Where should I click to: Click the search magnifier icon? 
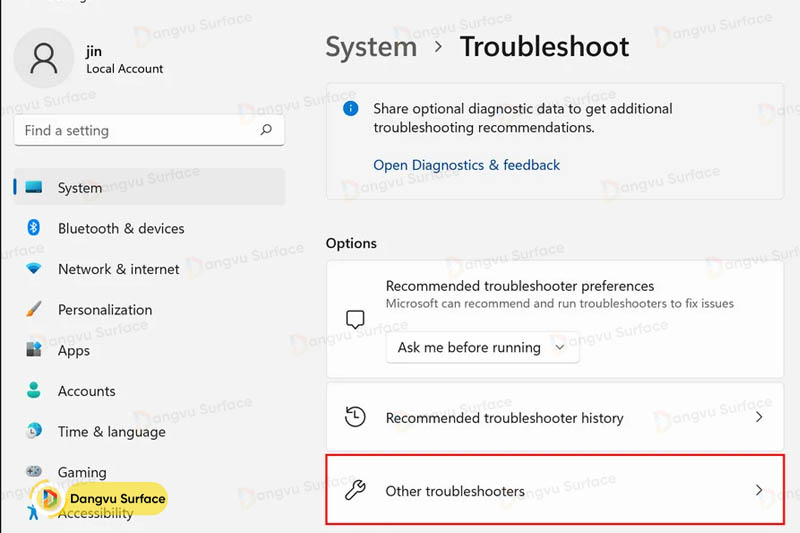click(x=266, y=130)
